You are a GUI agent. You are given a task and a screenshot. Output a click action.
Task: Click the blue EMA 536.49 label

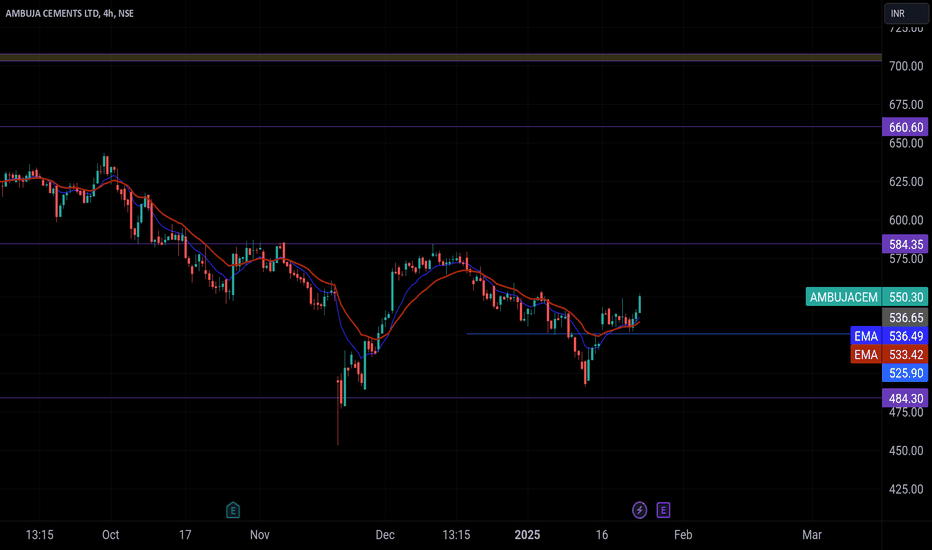coord(889,336)
